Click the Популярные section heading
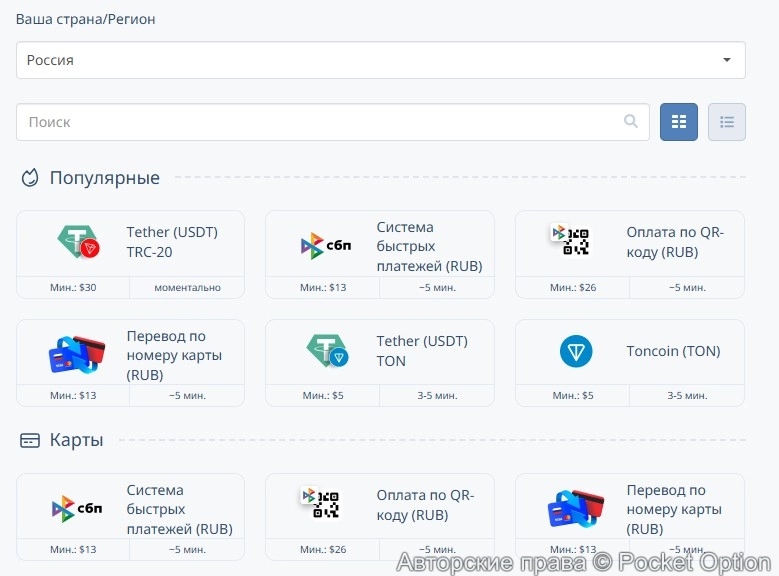 105,178
